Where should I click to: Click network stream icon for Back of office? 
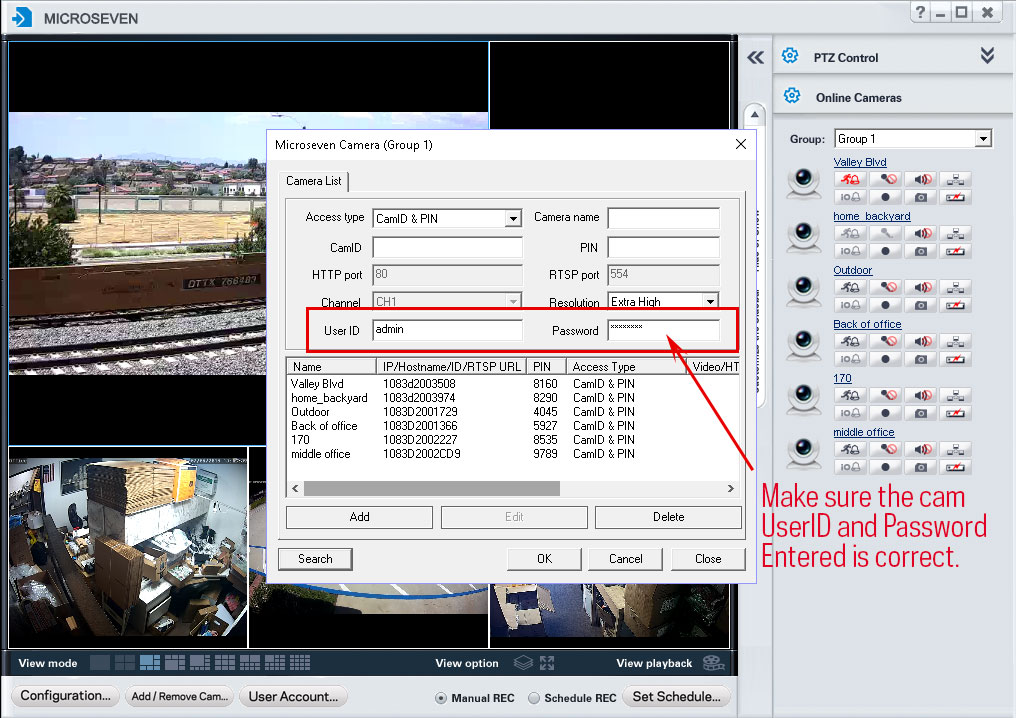coord(956,341)
